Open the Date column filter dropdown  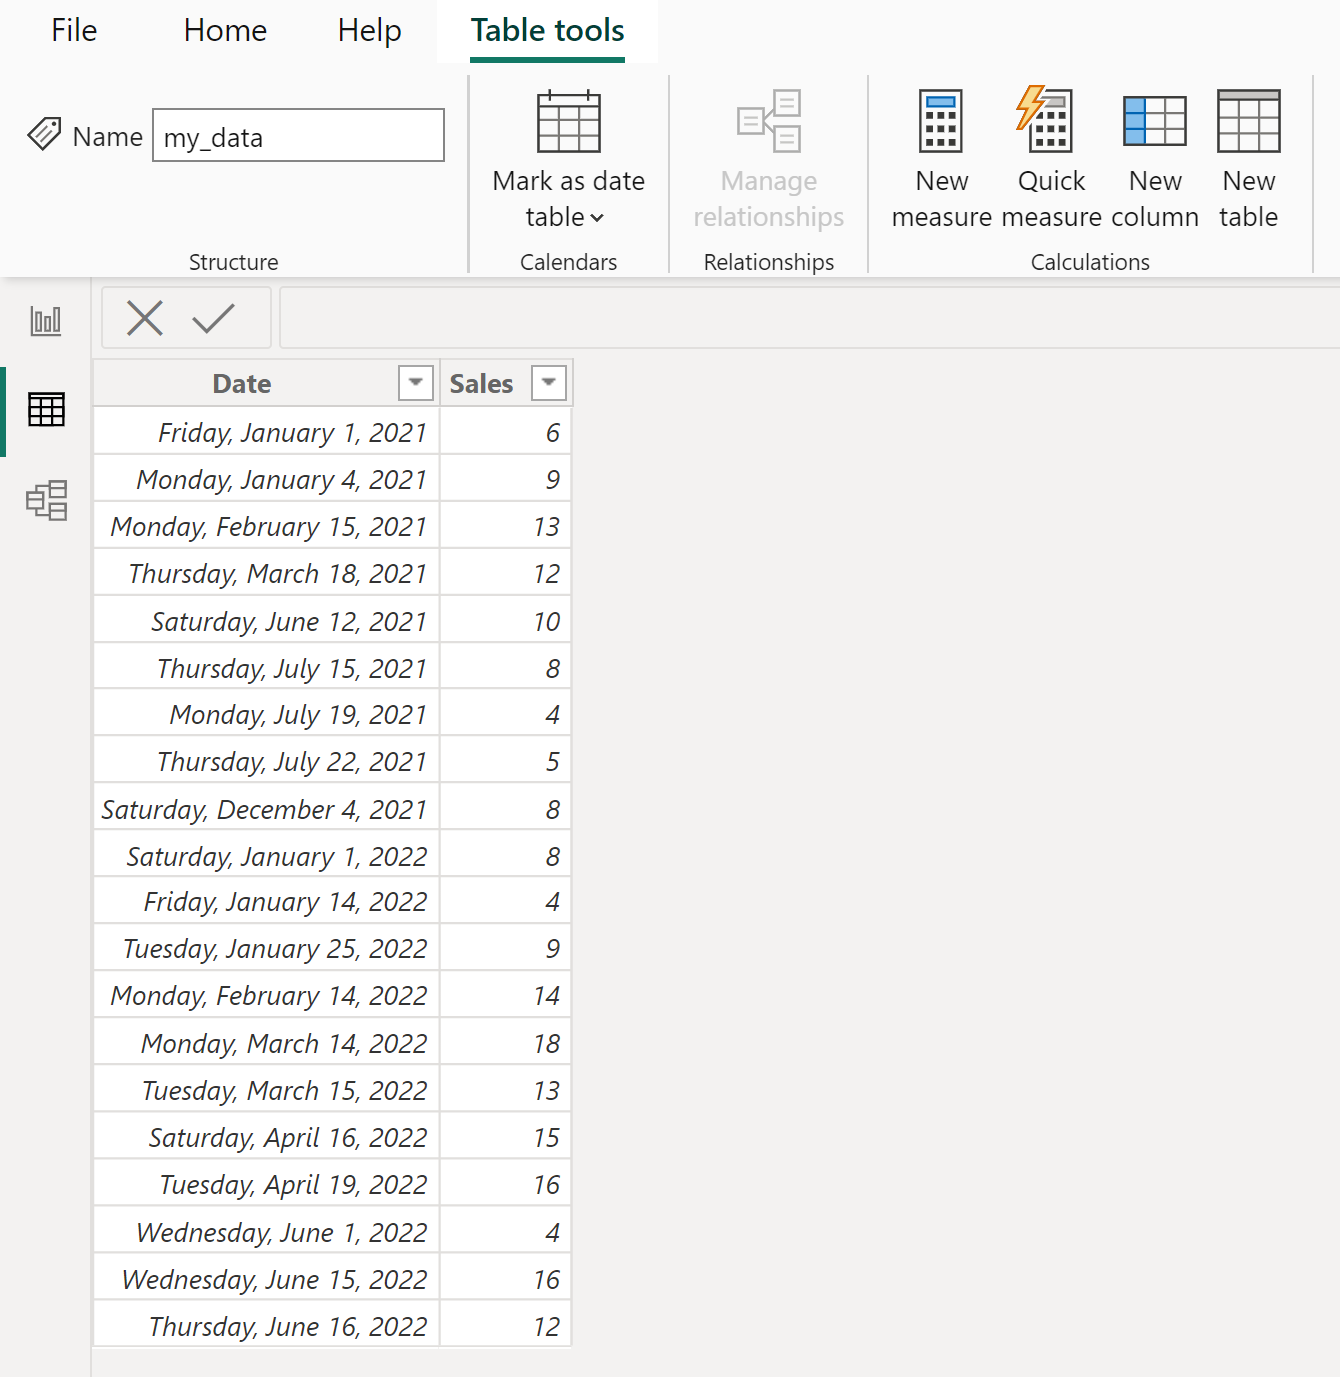point(415,382)
